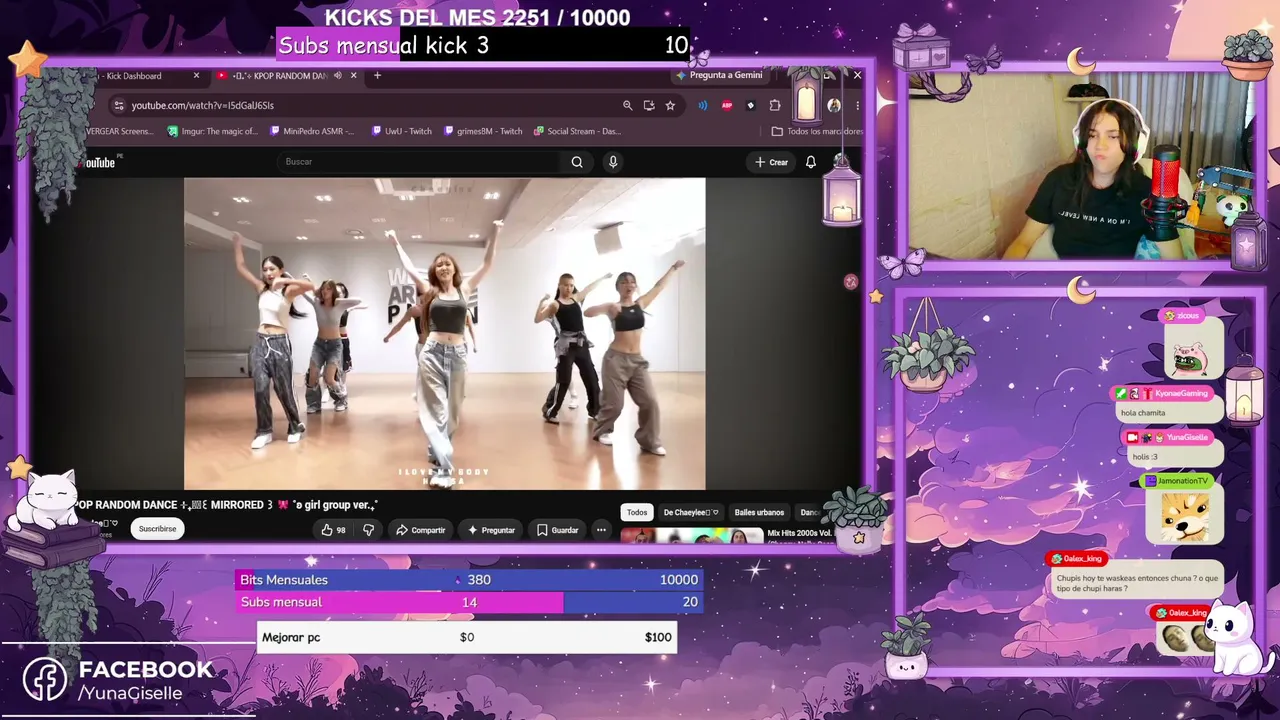Mute the KPOP RANDOM DANCE tab audio

[338, 75]
